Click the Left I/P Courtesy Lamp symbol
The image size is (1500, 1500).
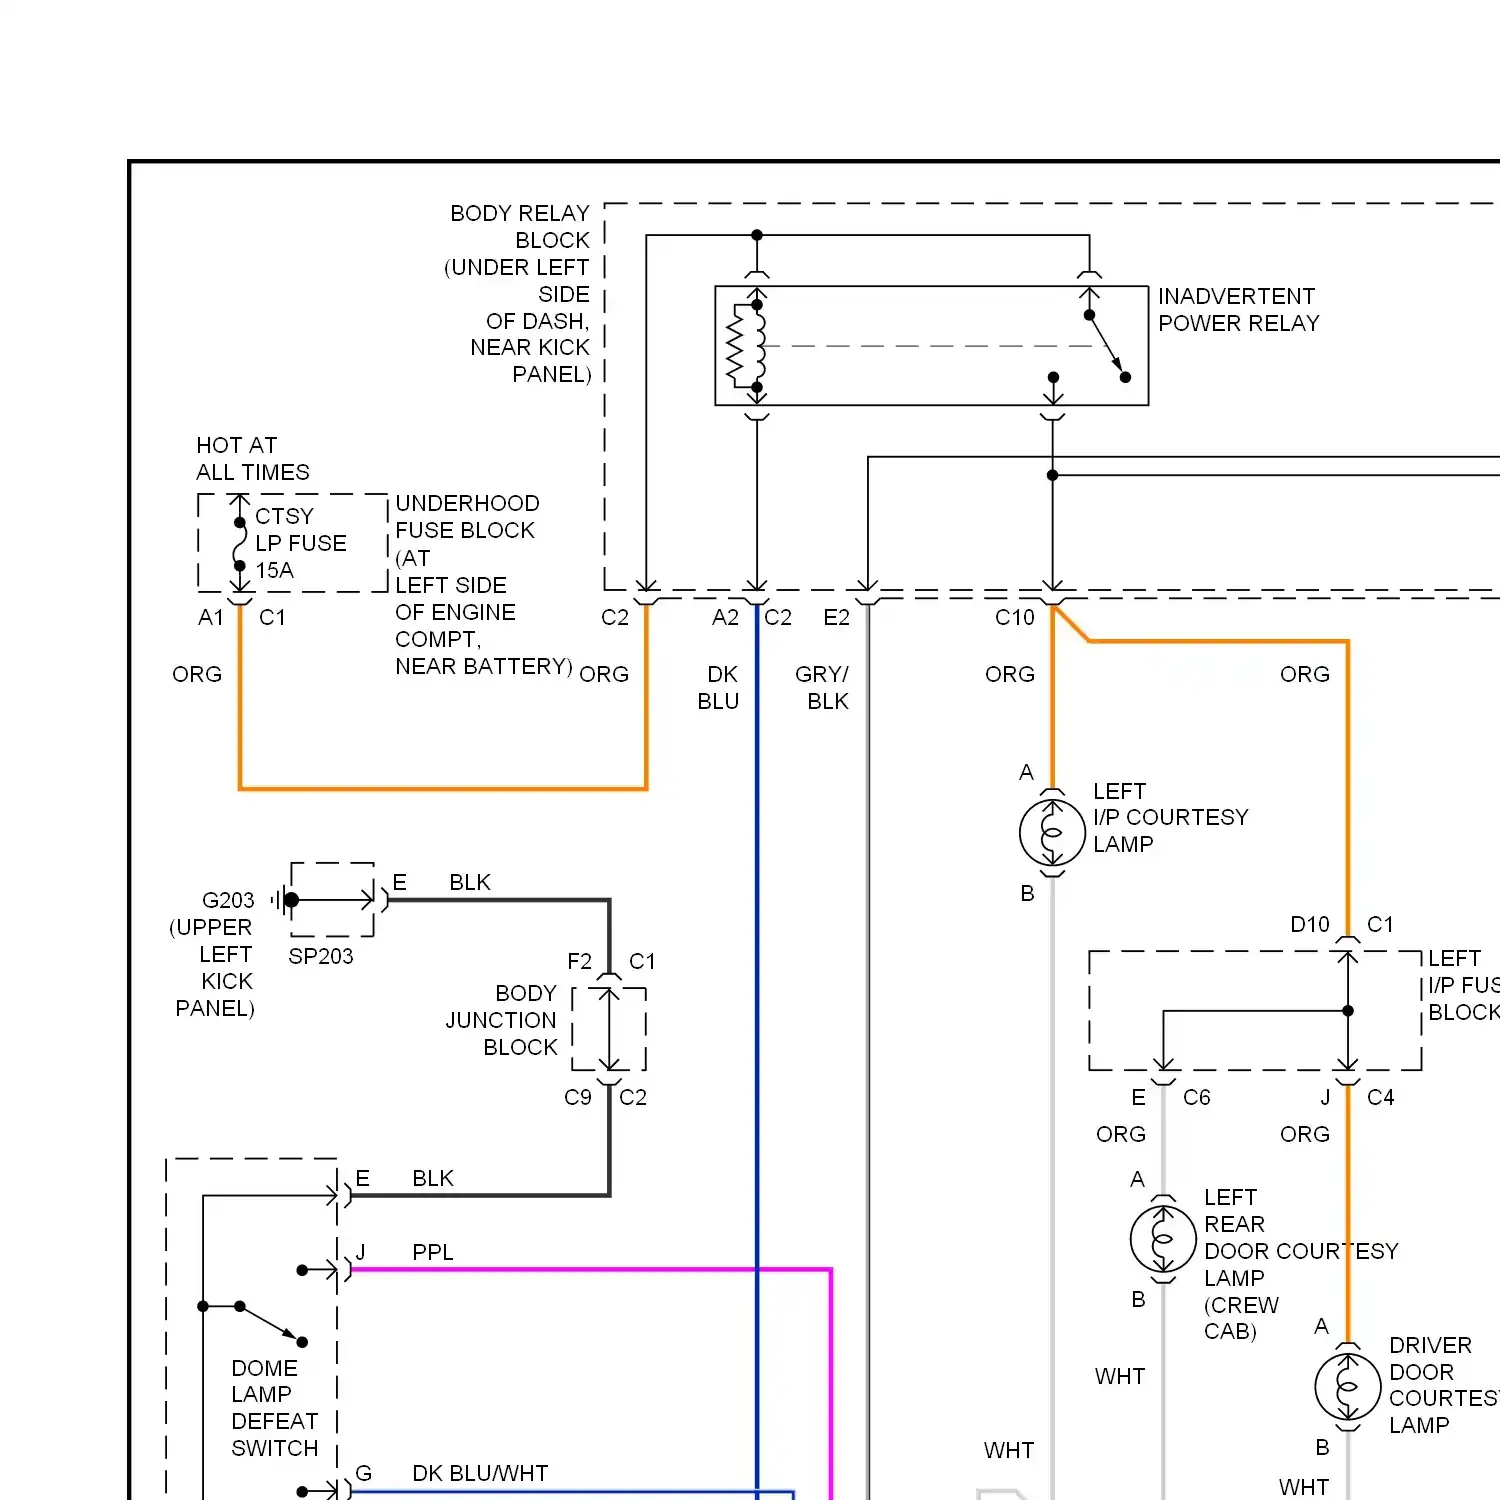[x=1052, y=832]
